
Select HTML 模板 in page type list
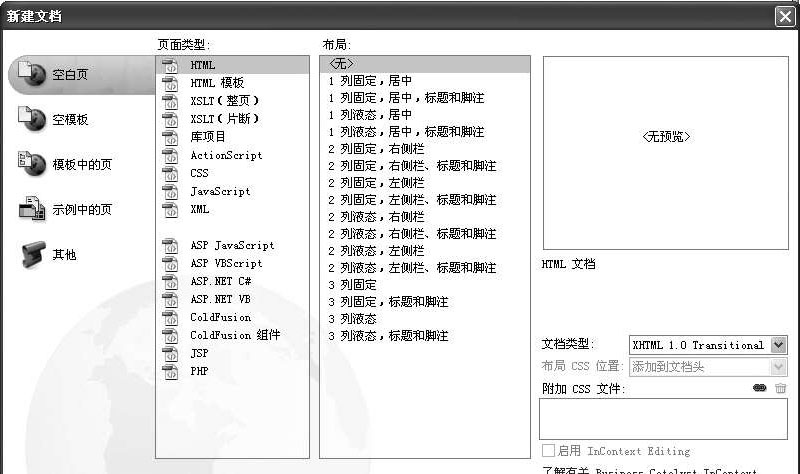[217, 83]
